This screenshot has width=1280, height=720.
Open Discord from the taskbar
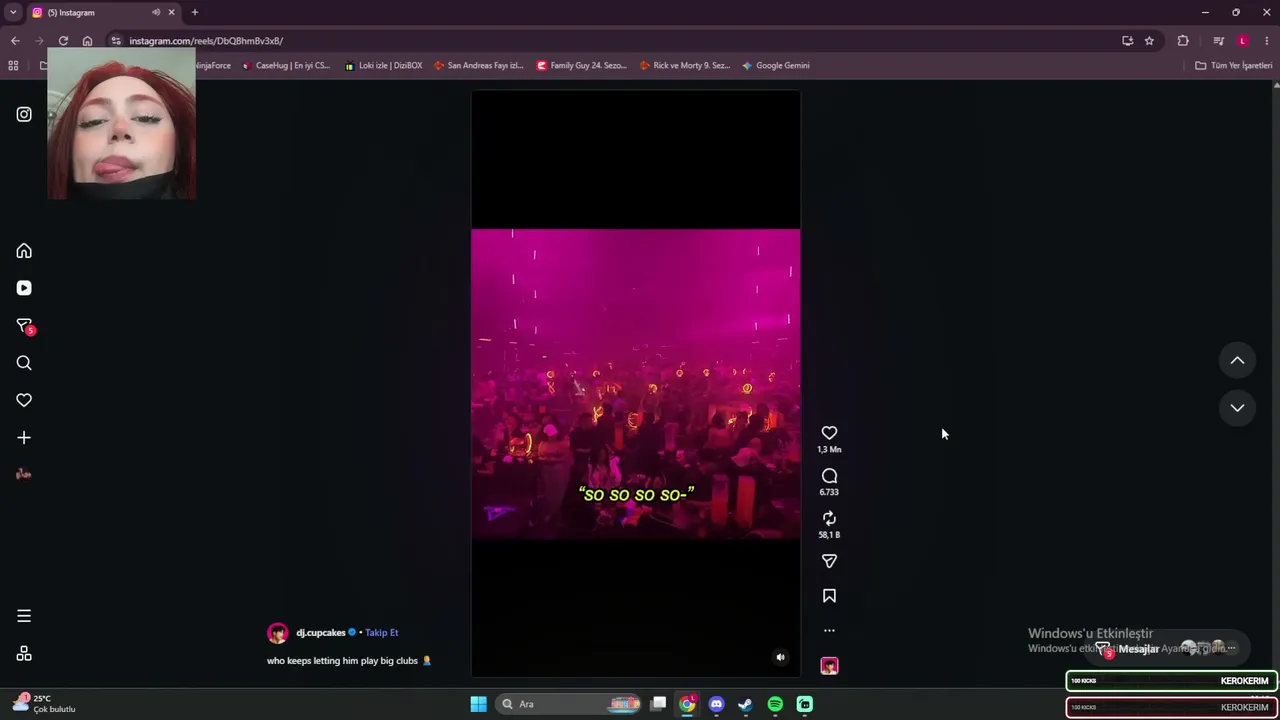point(716,704)
